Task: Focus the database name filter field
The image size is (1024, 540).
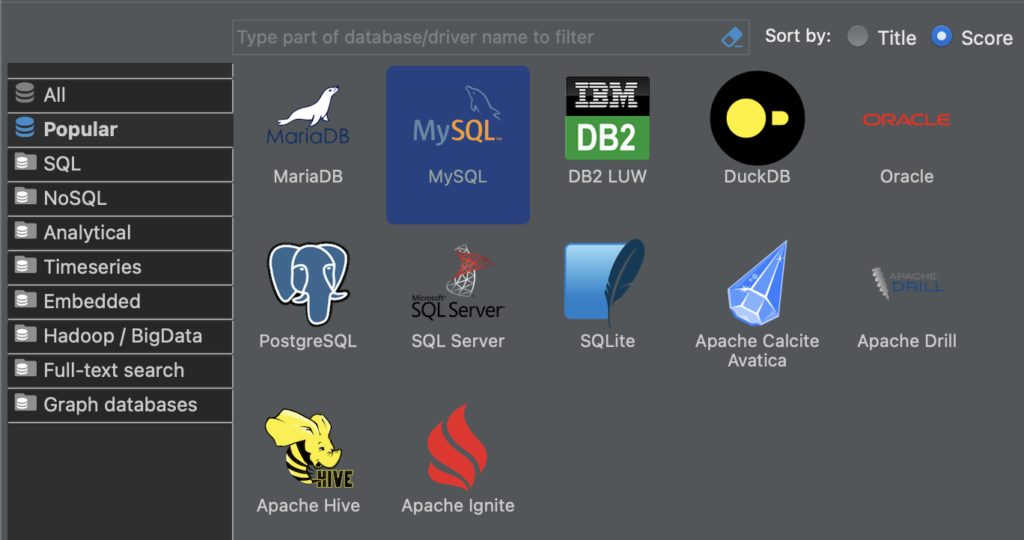Action: click(x=475, y=38)
